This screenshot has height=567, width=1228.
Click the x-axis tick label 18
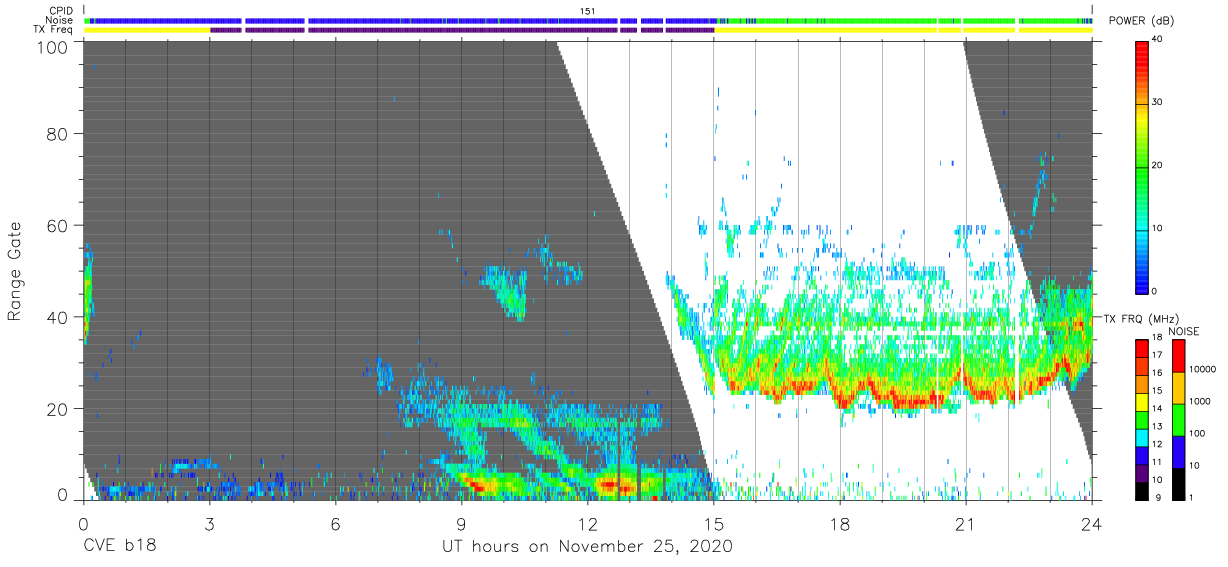[x=840, y=523]
